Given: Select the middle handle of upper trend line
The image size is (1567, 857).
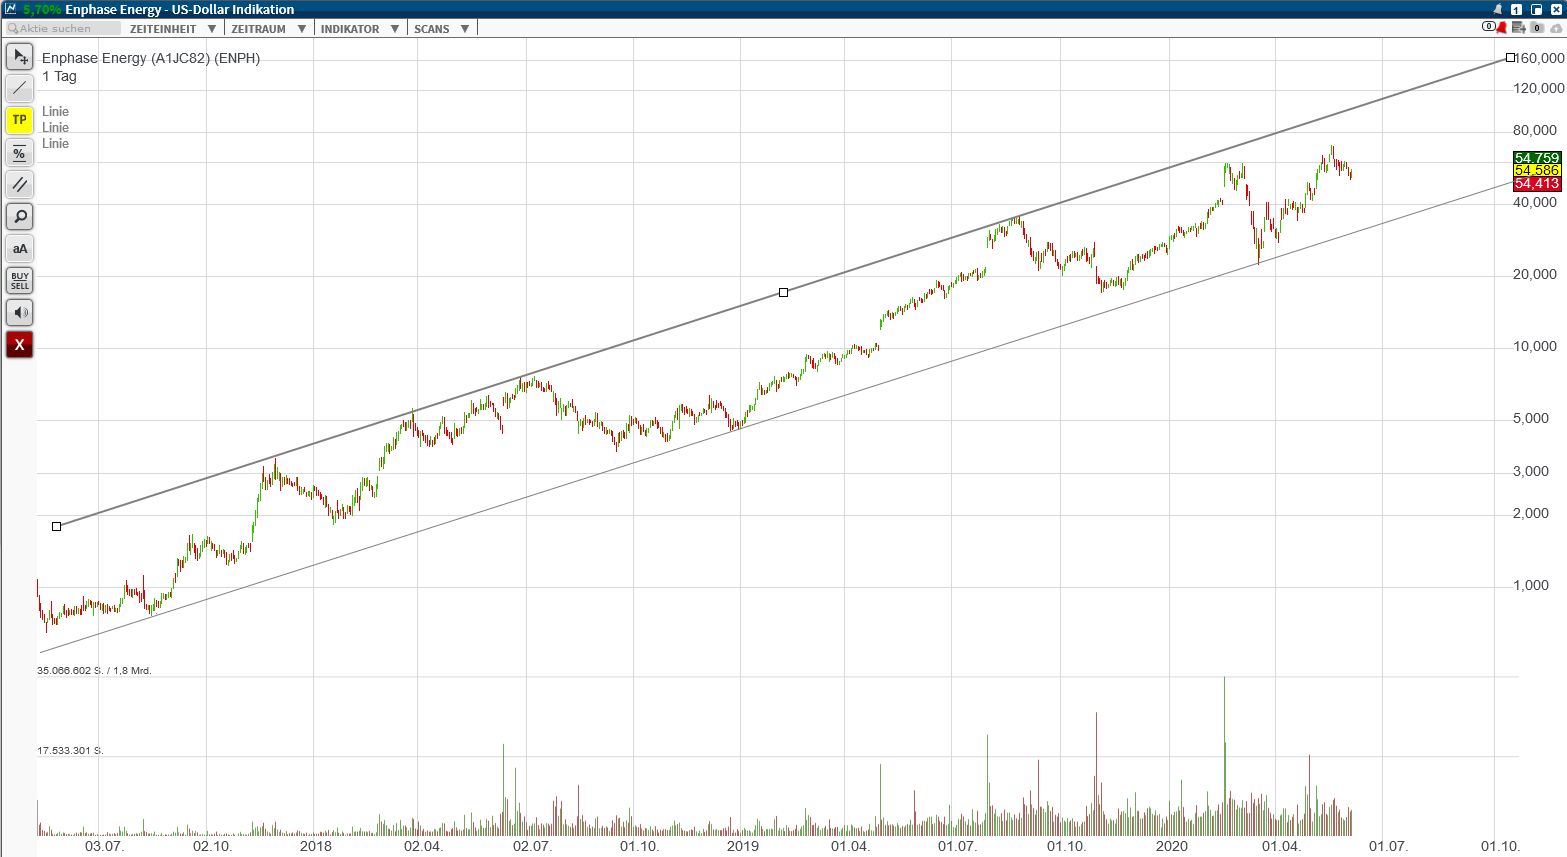Looking at the screenshot, I should pyautogui.click(x=783, y=292).
